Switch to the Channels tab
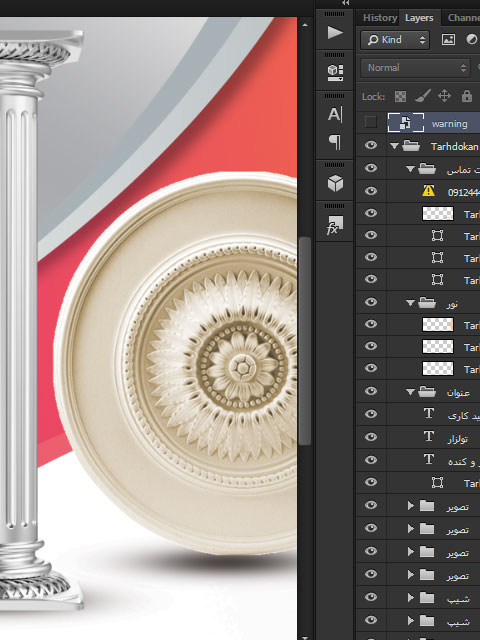 pyautogui.click(x=464, y=18)
